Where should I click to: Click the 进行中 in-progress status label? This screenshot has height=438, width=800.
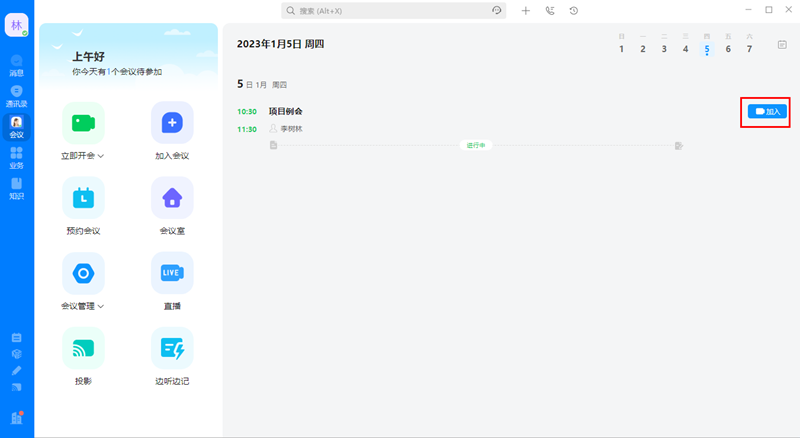point(476,145)
